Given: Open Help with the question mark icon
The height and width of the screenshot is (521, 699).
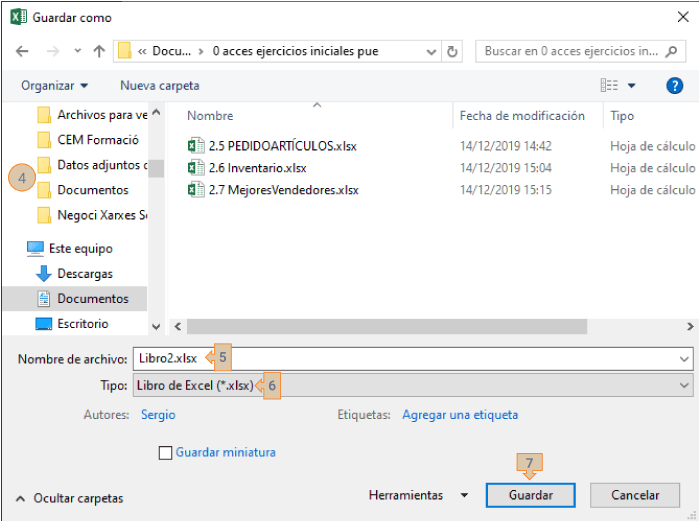Looking at the screenshot, I should pos(674,86).
